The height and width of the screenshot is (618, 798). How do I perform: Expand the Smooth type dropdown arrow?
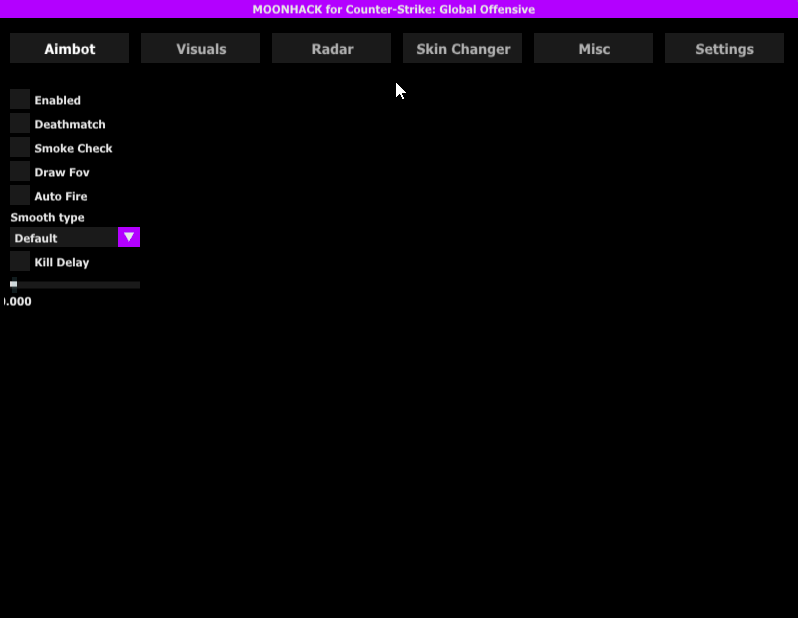pos(129,237)
